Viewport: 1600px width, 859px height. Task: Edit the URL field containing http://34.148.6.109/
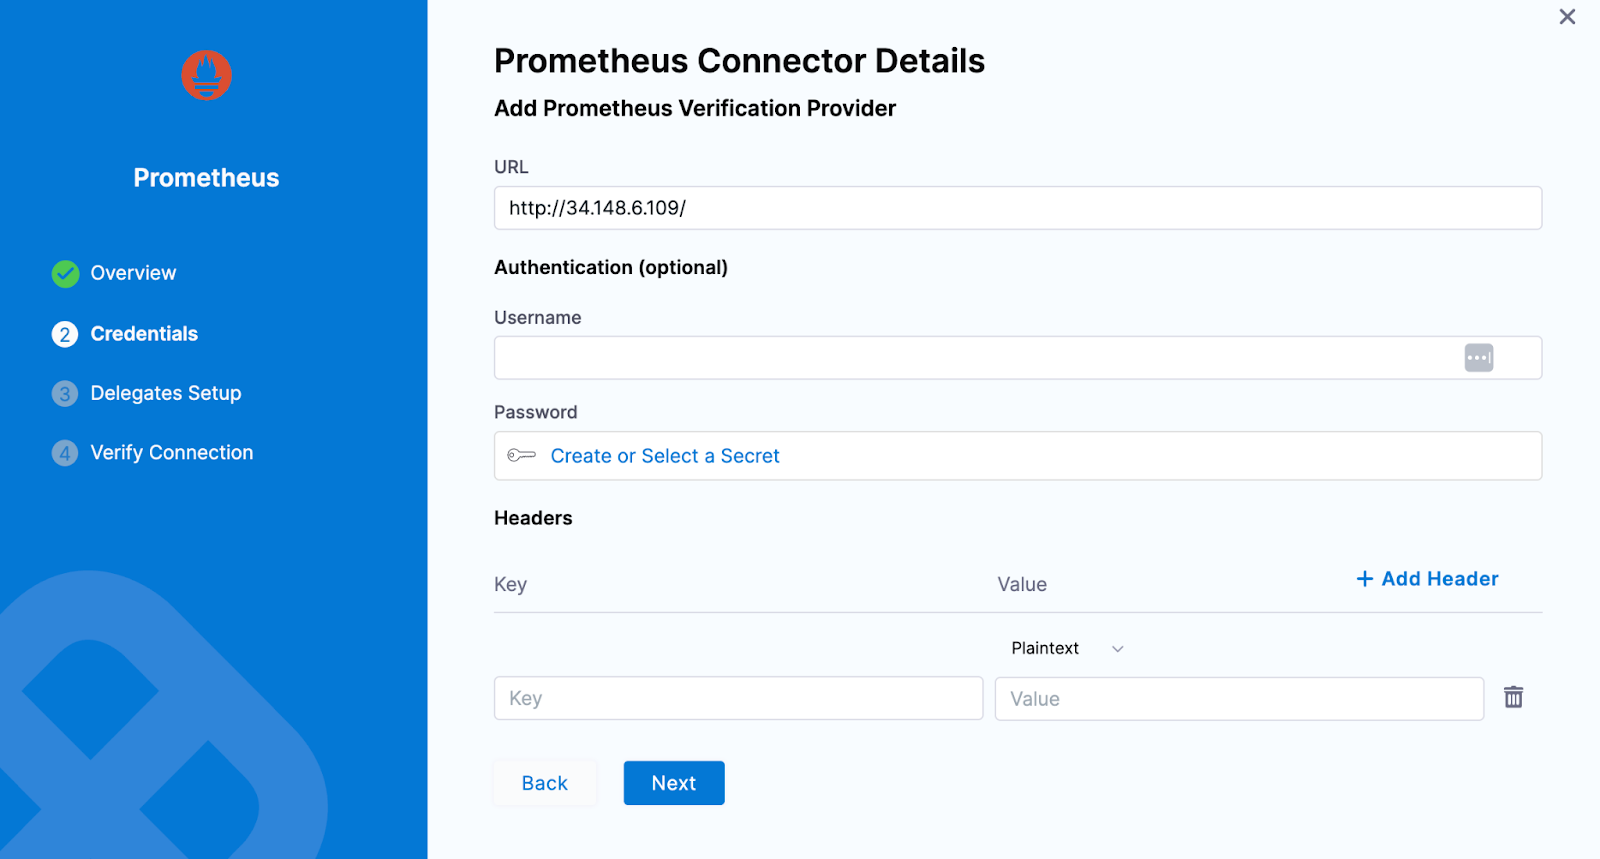[x=1017, y=208]
